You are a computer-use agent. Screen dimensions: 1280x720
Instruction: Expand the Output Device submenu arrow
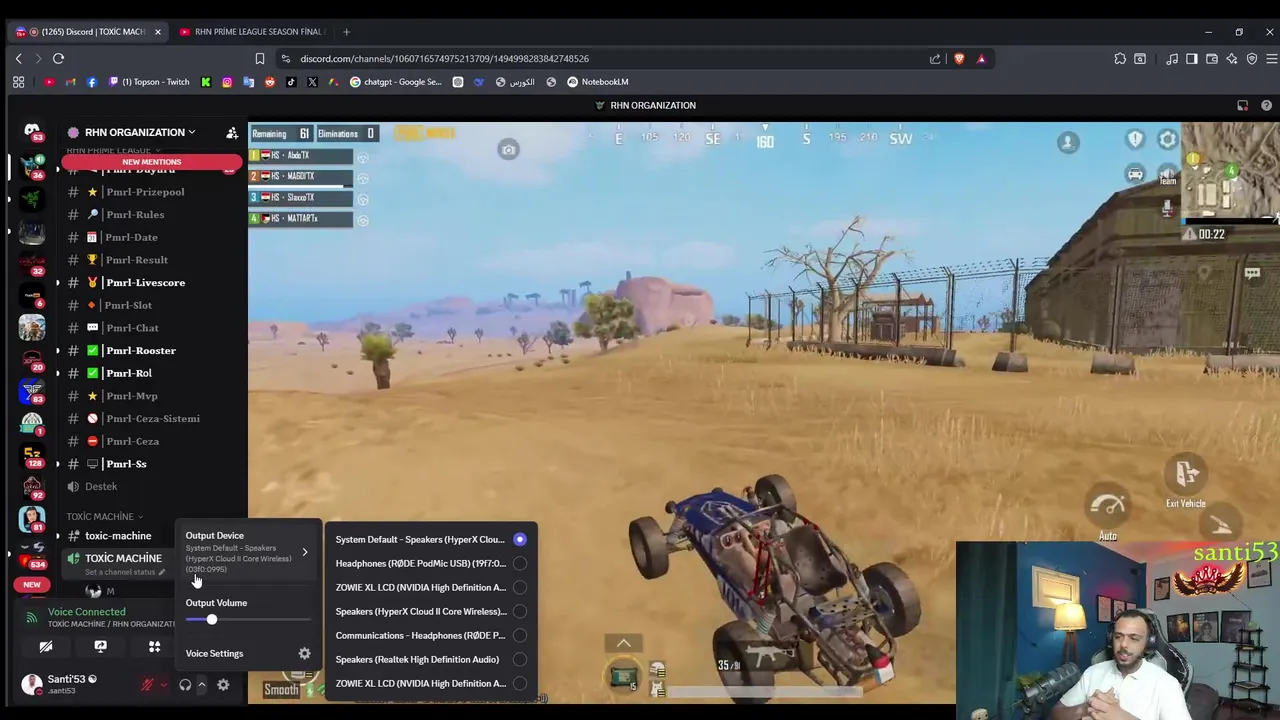(x=304, y=552)
